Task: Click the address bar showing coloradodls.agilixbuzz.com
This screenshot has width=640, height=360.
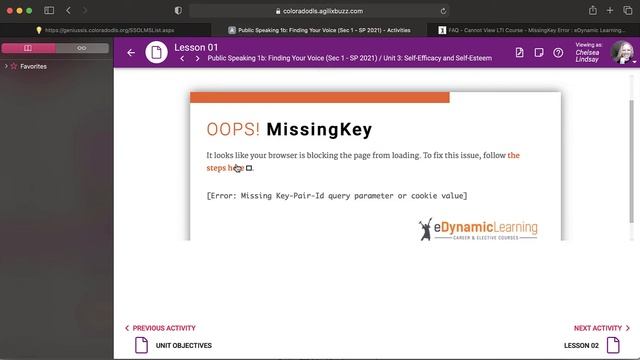Action: [319, 11]
